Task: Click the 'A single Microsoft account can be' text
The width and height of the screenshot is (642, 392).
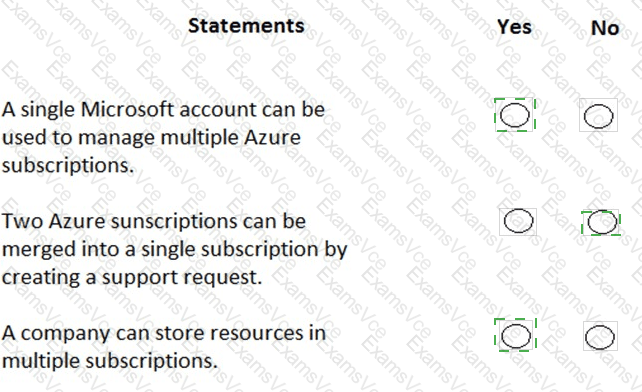Action: (163, 110)
